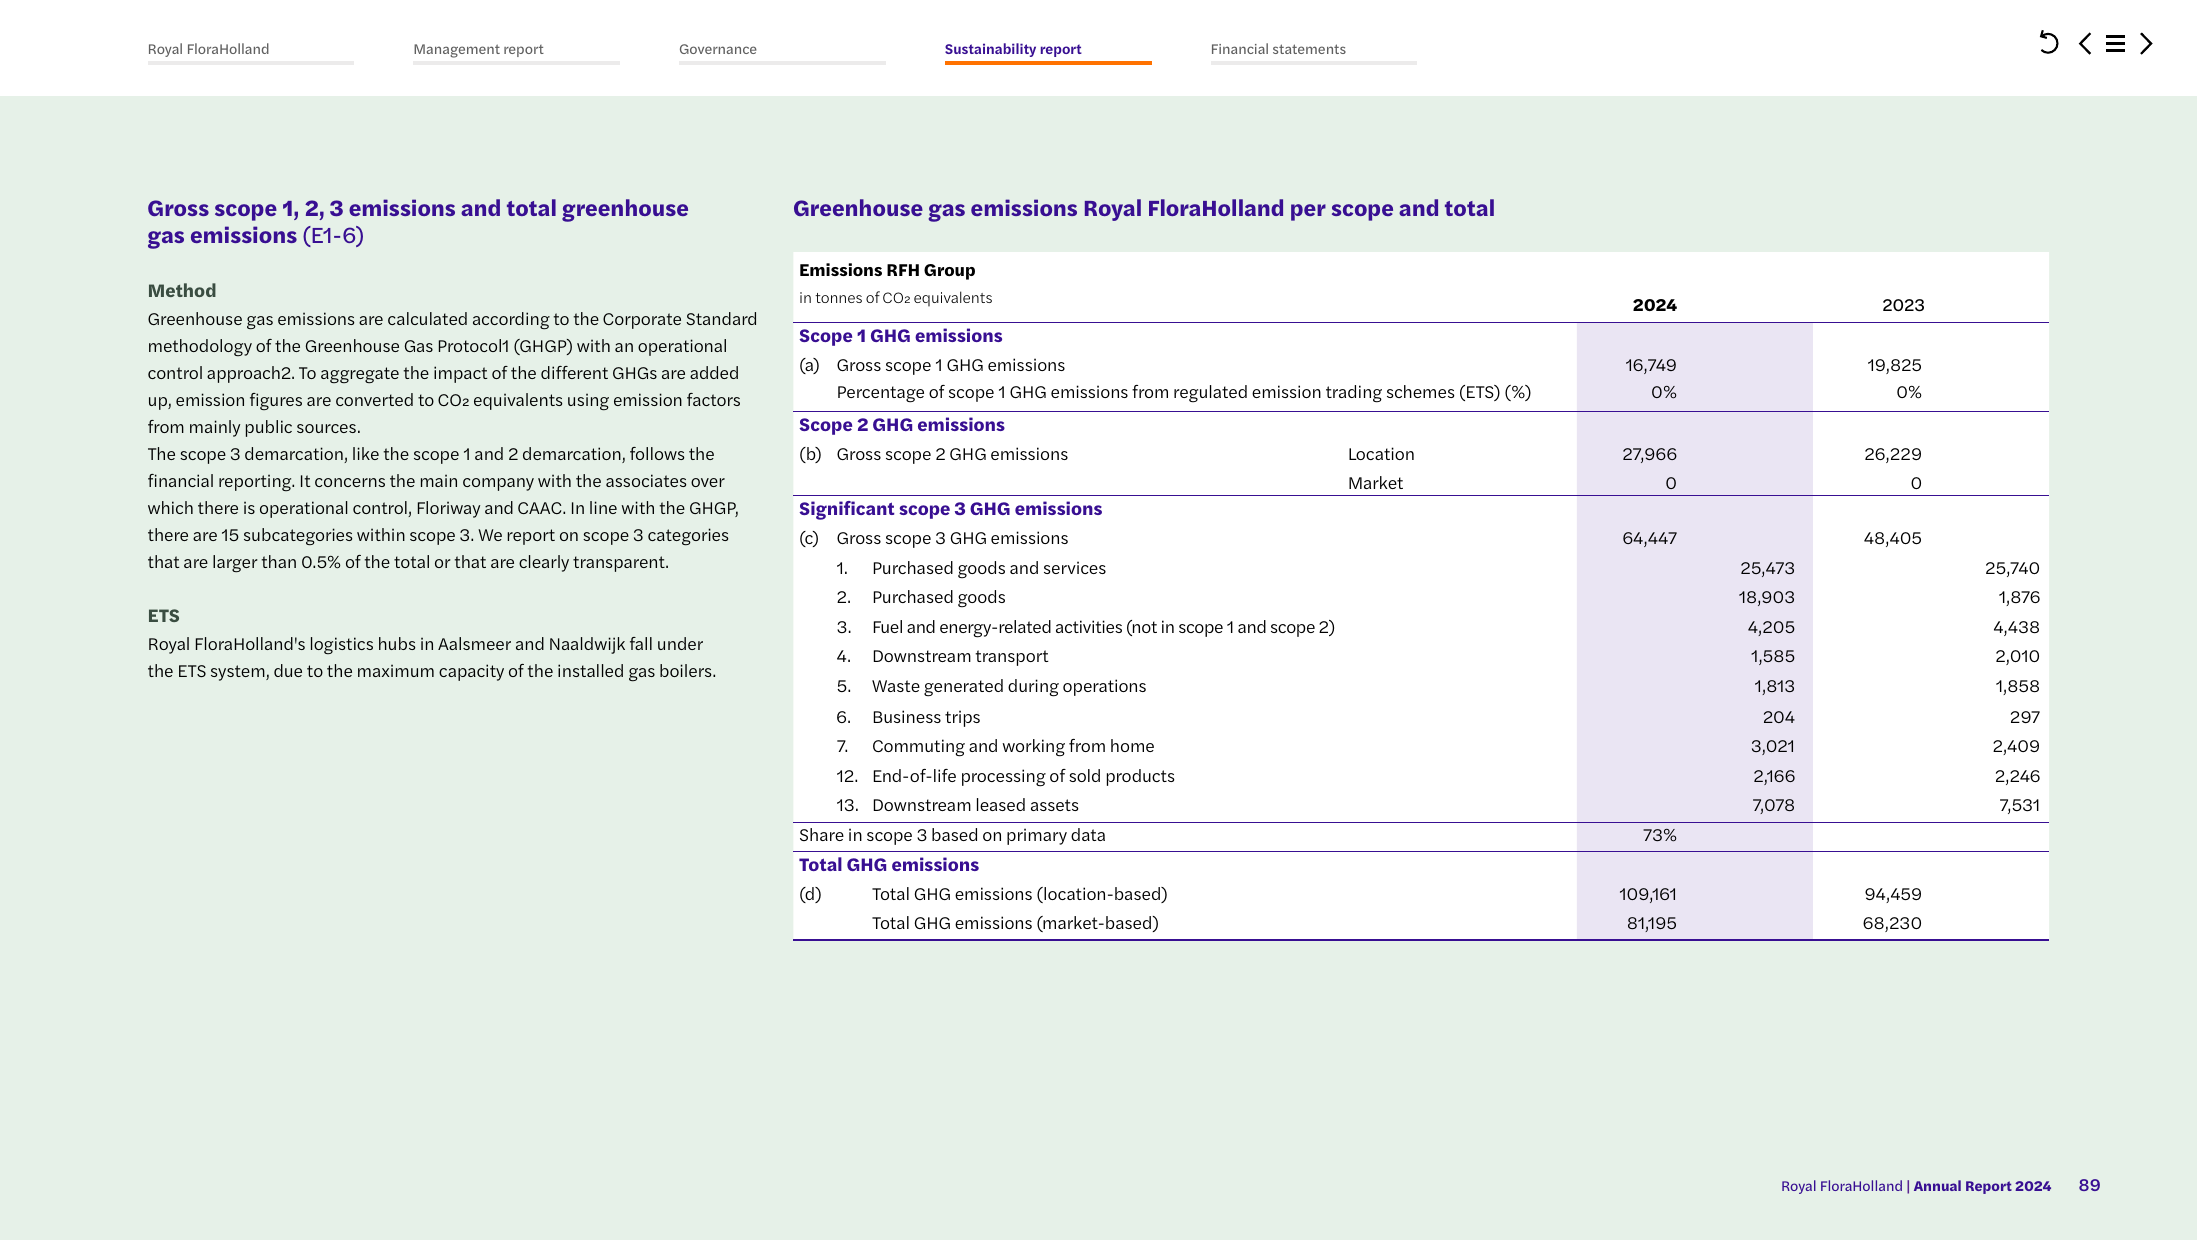Click 'Waste generated during operations' row

click(x=1008, y=686)
